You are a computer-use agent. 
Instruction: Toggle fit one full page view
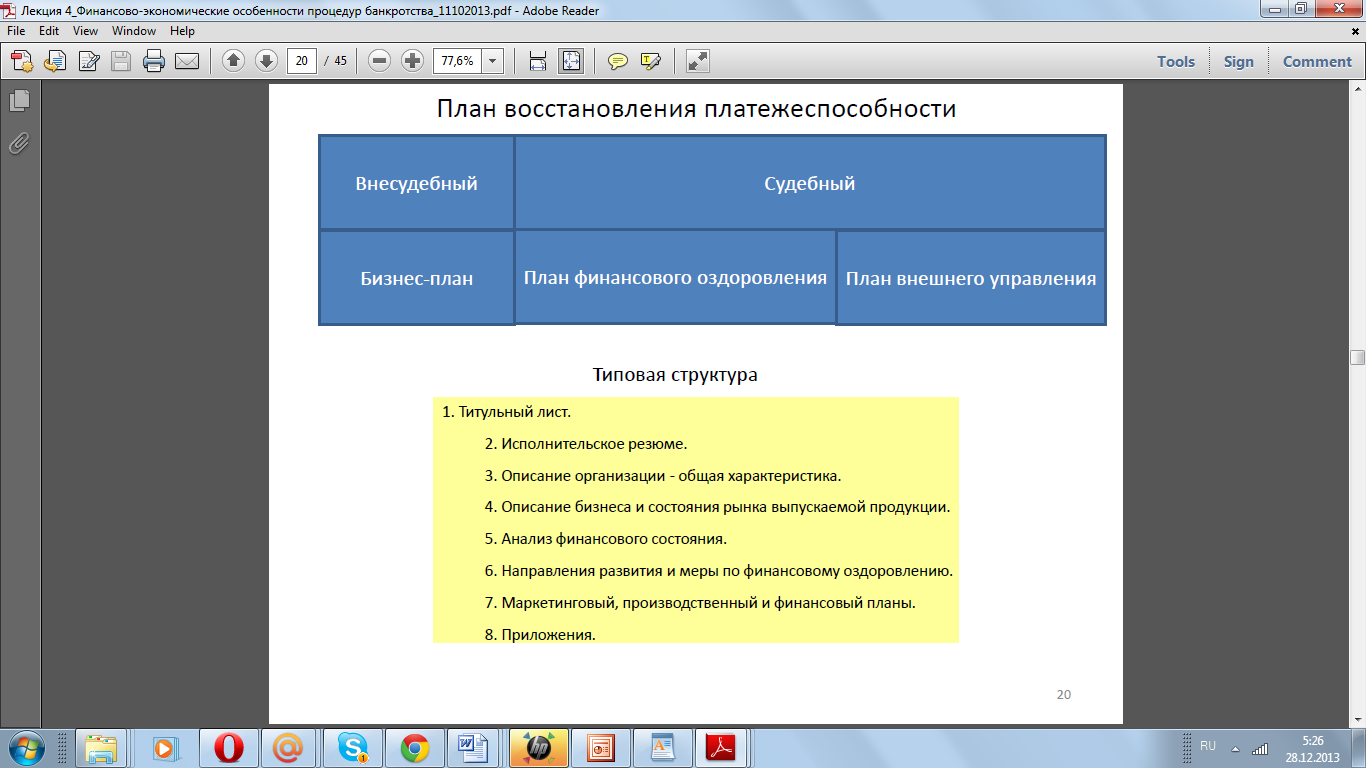[x=571, y=61]
